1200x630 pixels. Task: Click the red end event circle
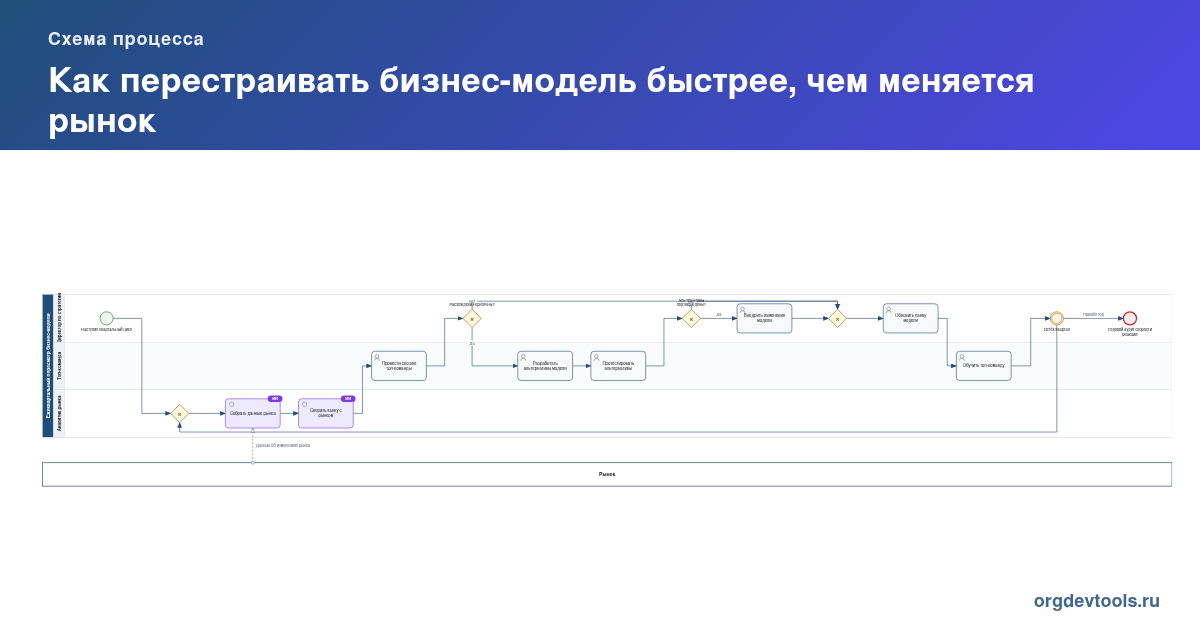1130,318
